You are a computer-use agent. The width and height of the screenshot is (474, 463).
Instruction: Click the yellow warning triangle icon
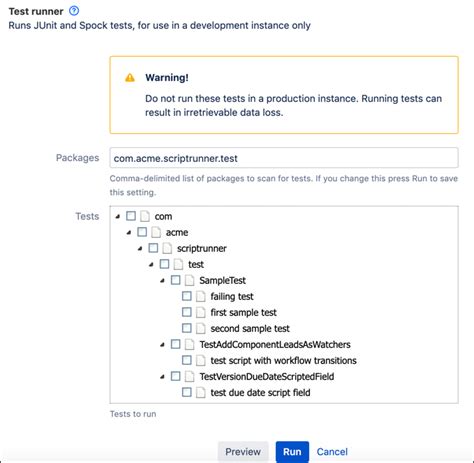(x=130, y=78)
